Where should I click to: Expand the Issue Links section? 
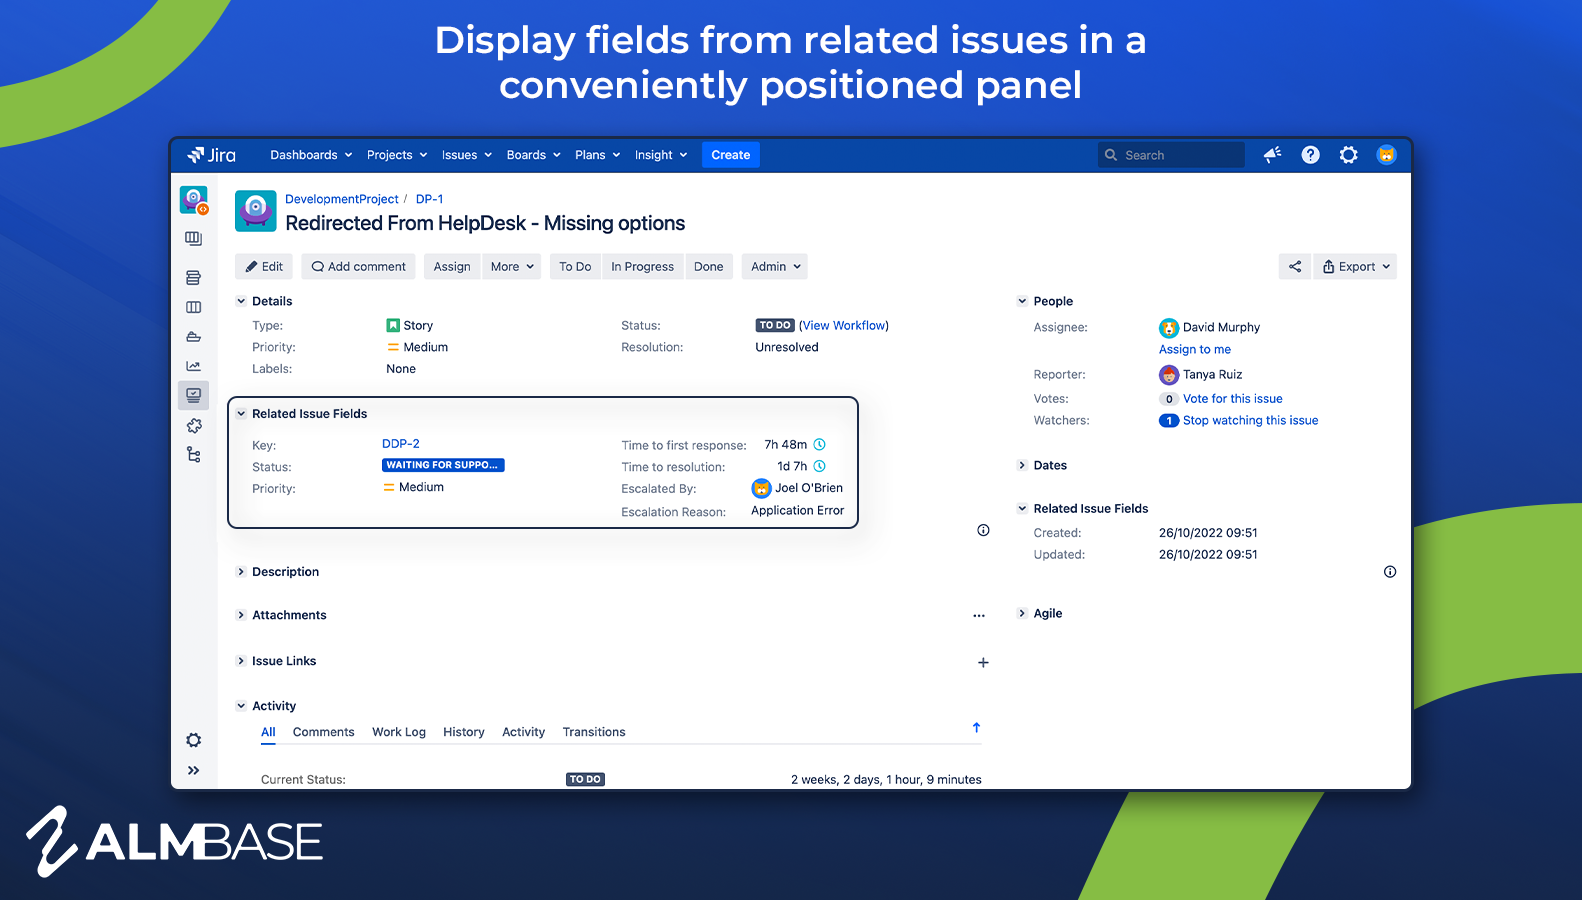pyautogui.click(x=241, y=661)
